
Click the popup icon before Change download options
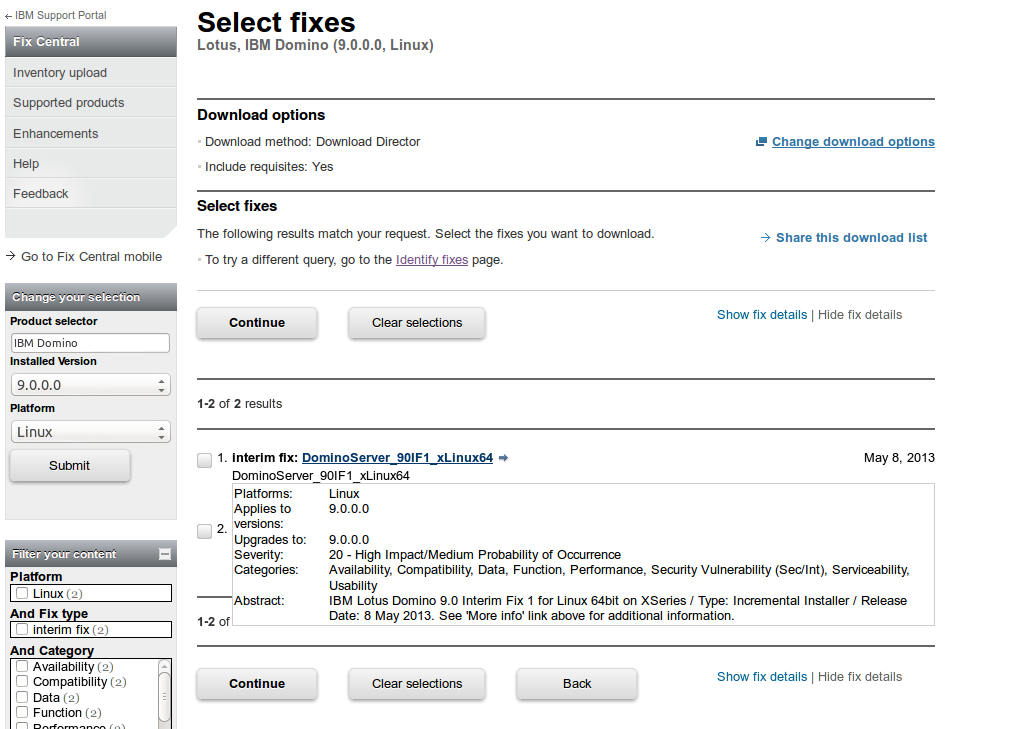(761, 141)
